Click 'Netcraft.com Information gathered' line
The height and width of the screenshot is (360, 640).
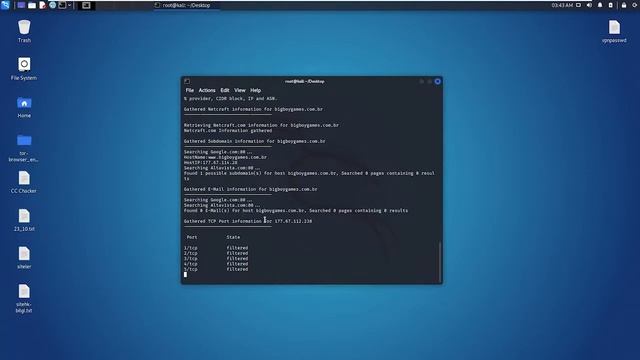click(x=228, y=131)
